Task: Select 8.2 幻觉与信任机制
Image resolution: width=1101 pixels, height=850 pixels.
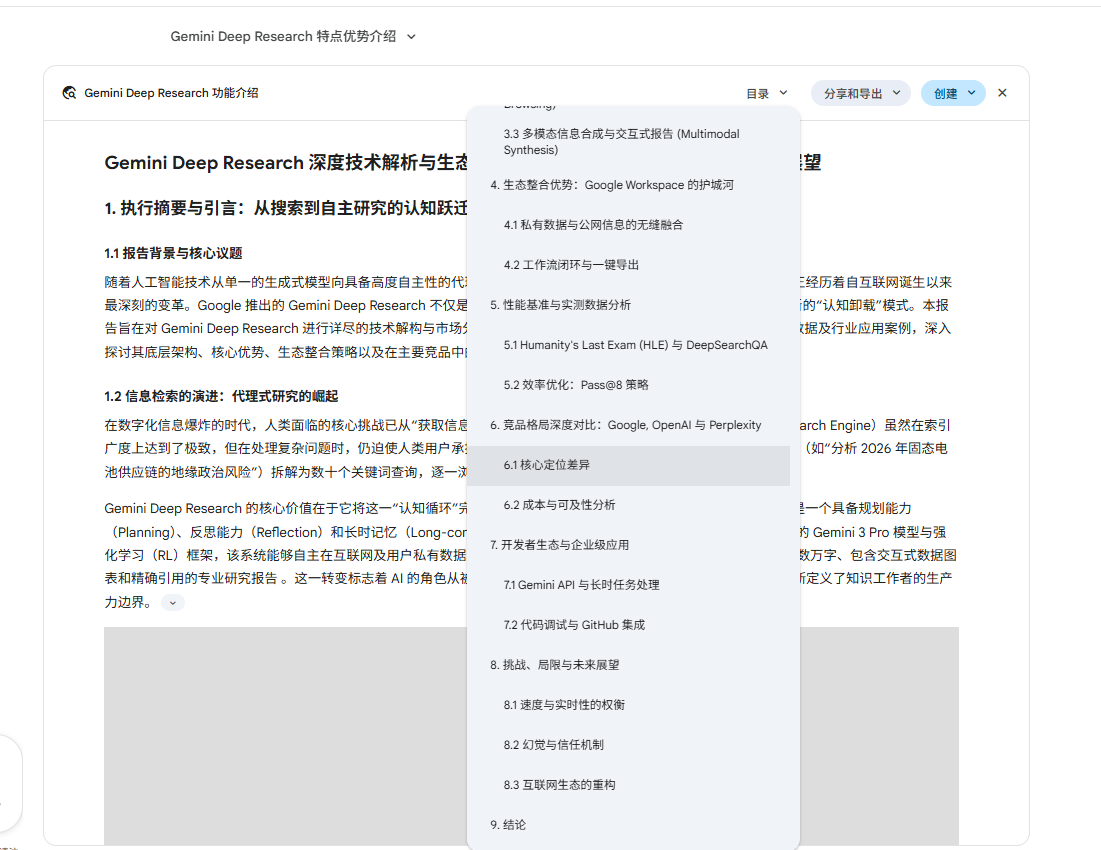Action: (x=628, y=745)
